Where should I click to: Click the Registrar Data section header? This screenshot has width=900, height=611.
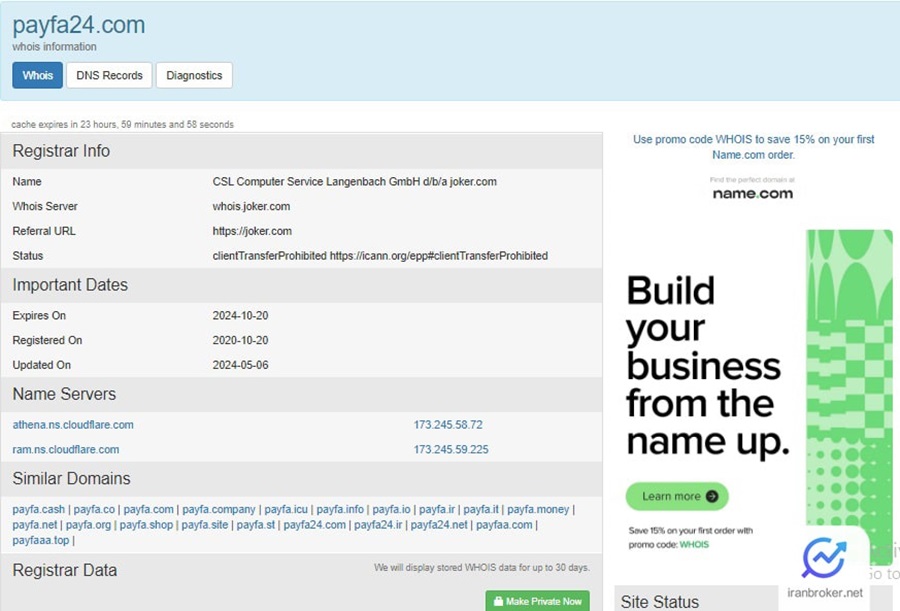click(64, 570)
